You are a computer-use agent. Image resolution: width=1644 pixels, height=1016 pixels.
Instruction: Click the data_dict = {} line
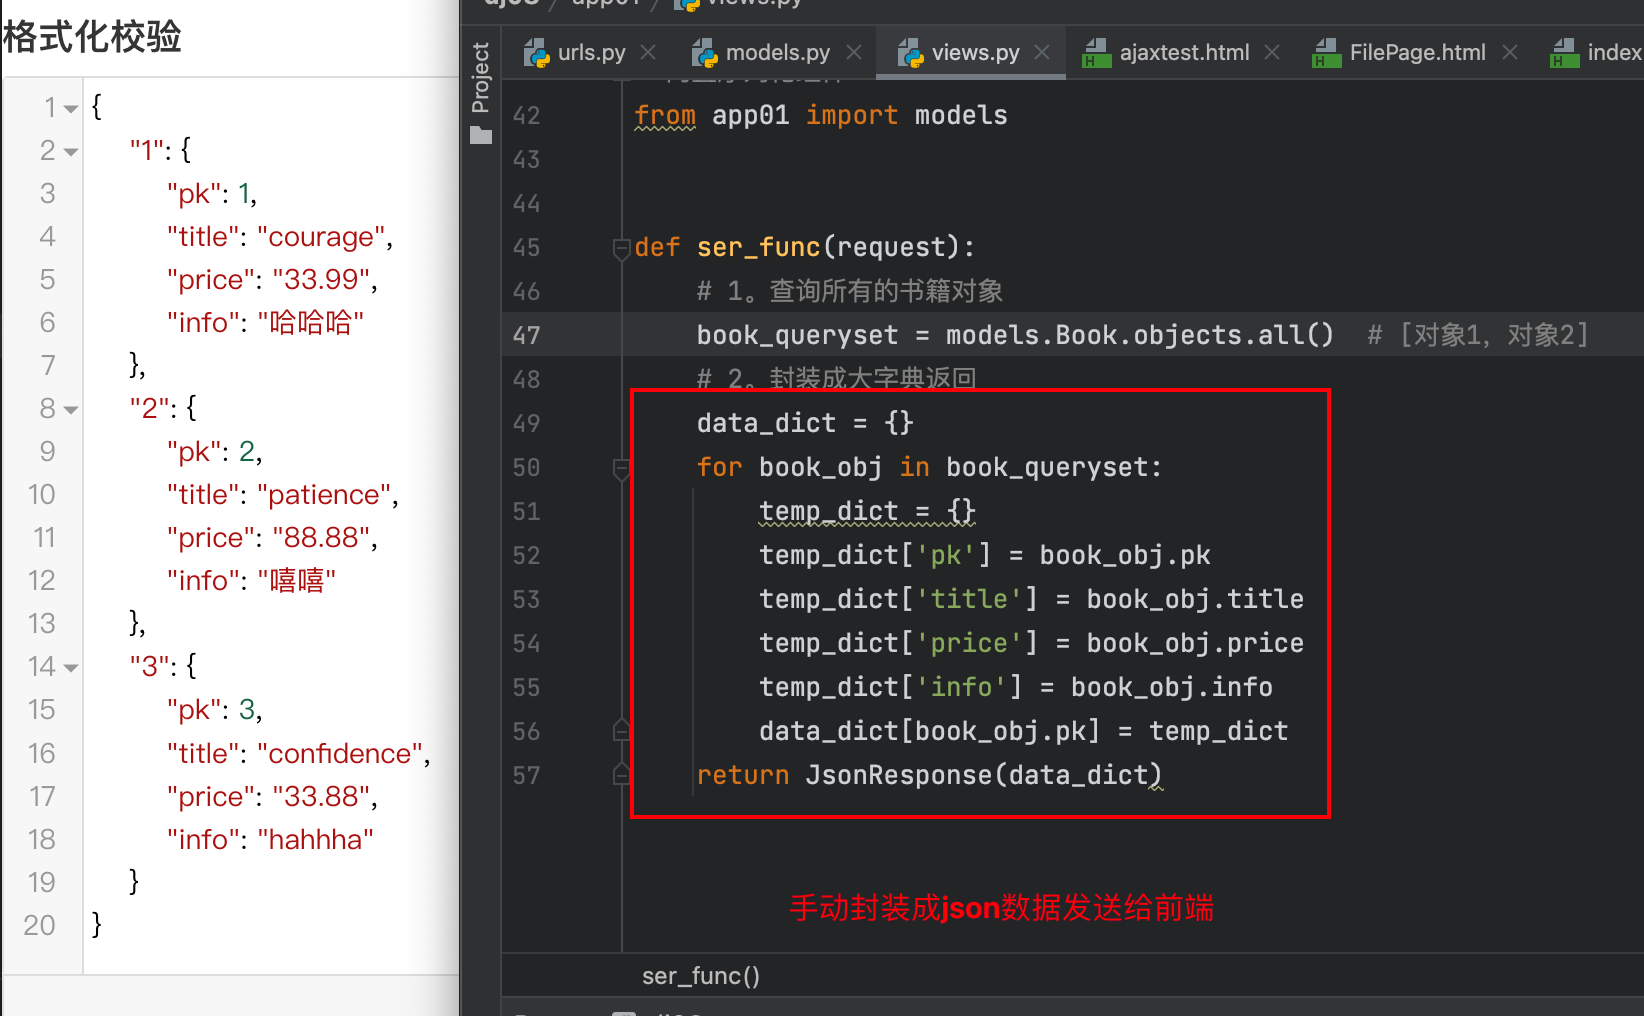[x=805, y=424]
